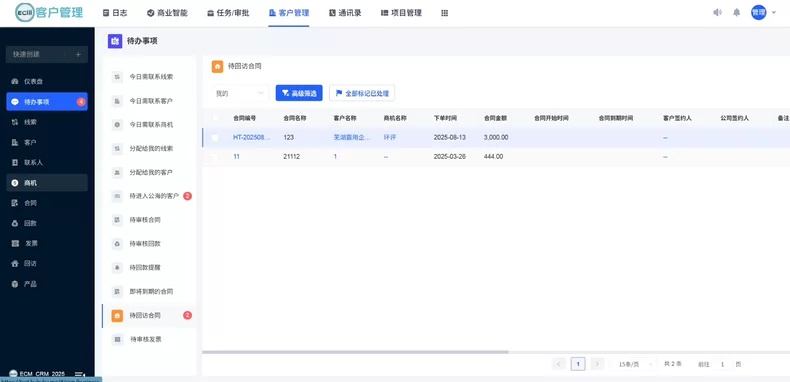The height and width of the screenshot is (382, 790).
Task: Open the 15条/页 page size dropdown
Action: [633, 364]
